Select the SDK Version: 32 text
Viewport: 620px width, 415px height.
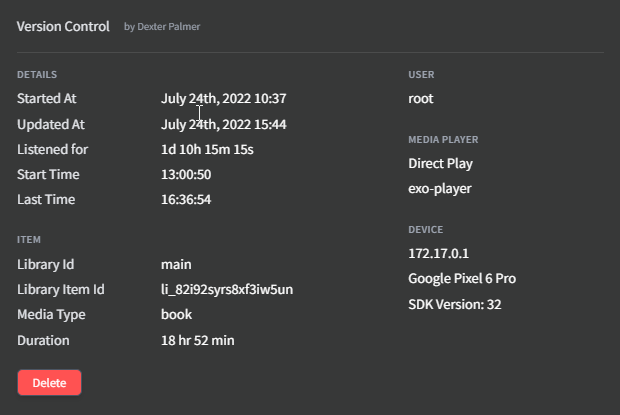pyautogui.click(x=455, y=304)
